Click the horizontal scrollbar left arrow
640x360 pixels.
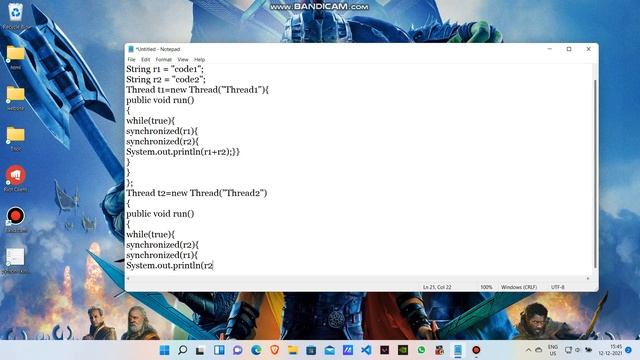128,278
